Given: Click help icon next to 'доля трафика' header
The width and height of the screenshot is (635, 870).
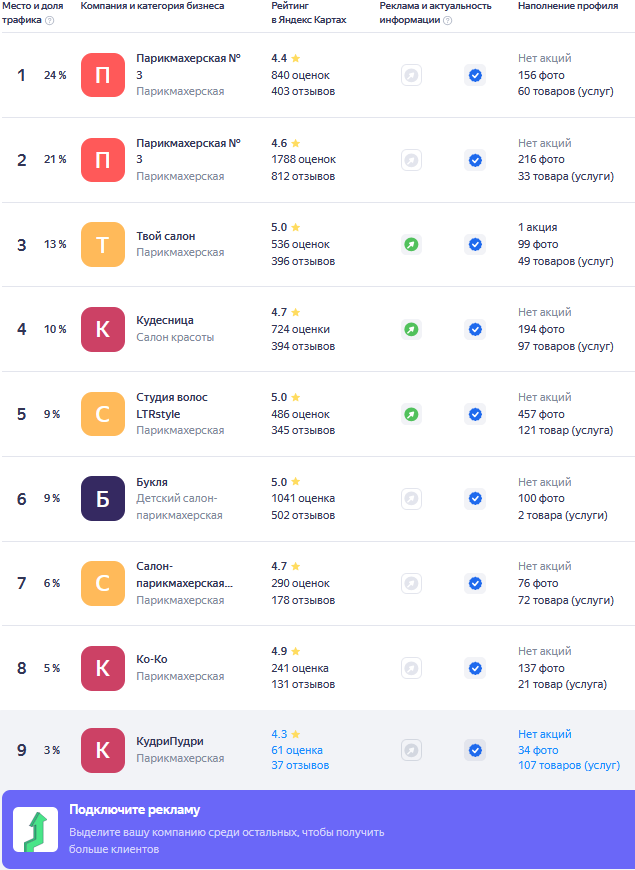Looking at the screenshot, I should tap(50, 20).
